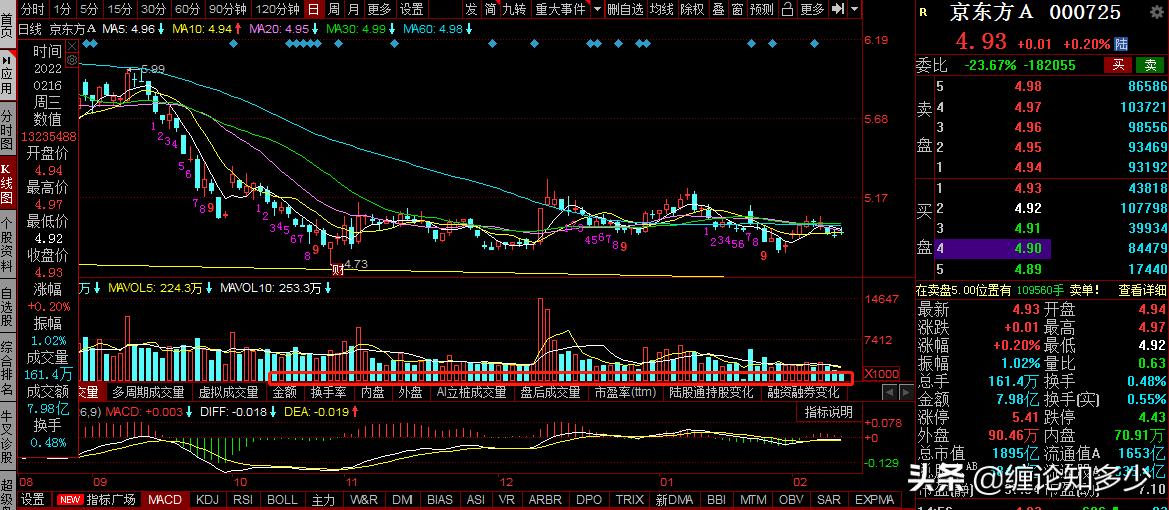Click the 指标说明 indicator description button
1169x510 pixels.
829,412
